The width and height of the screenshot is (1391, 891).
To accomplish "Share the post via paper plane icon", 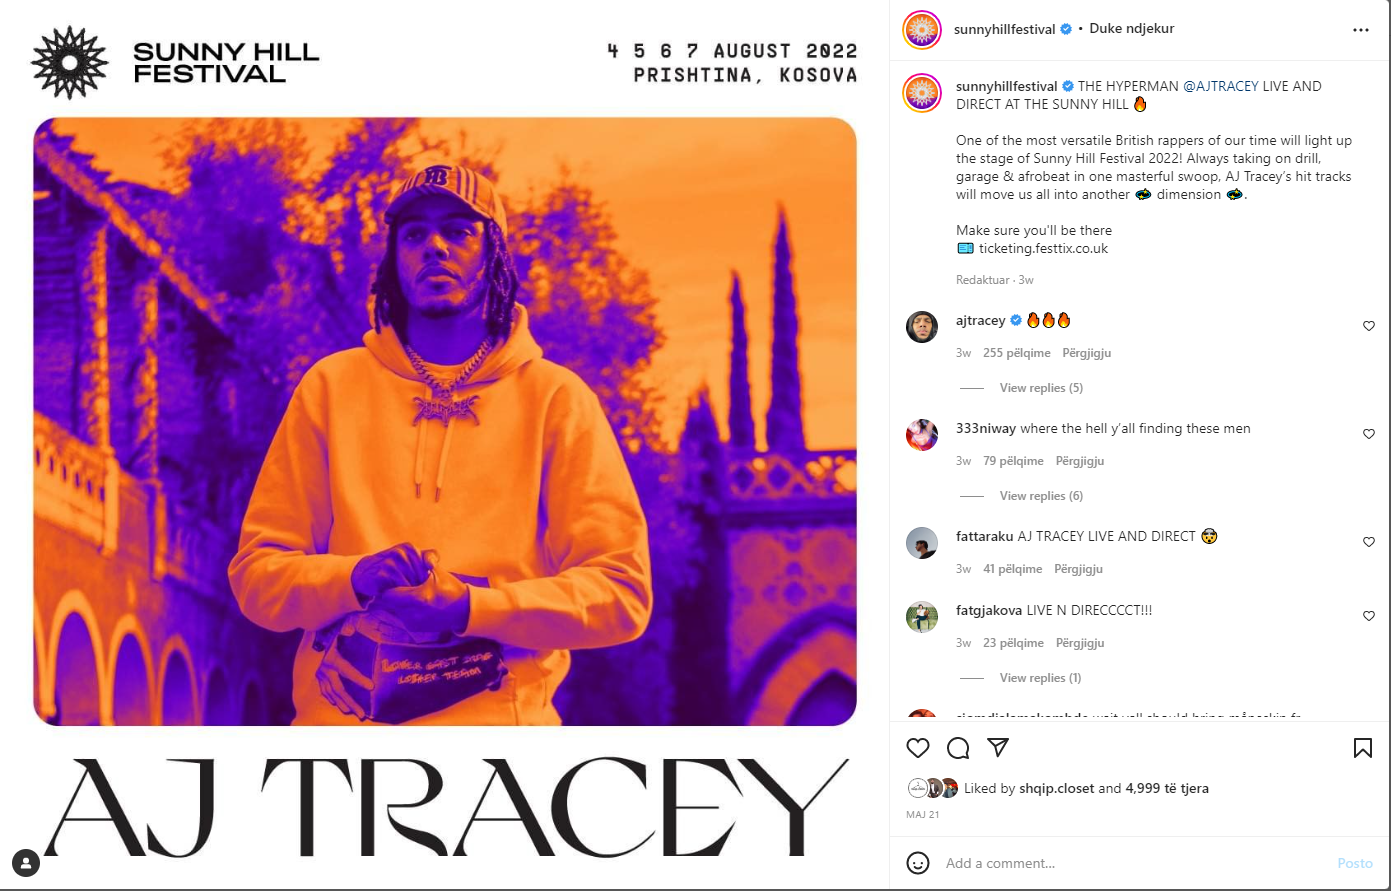I will [998, 748].
